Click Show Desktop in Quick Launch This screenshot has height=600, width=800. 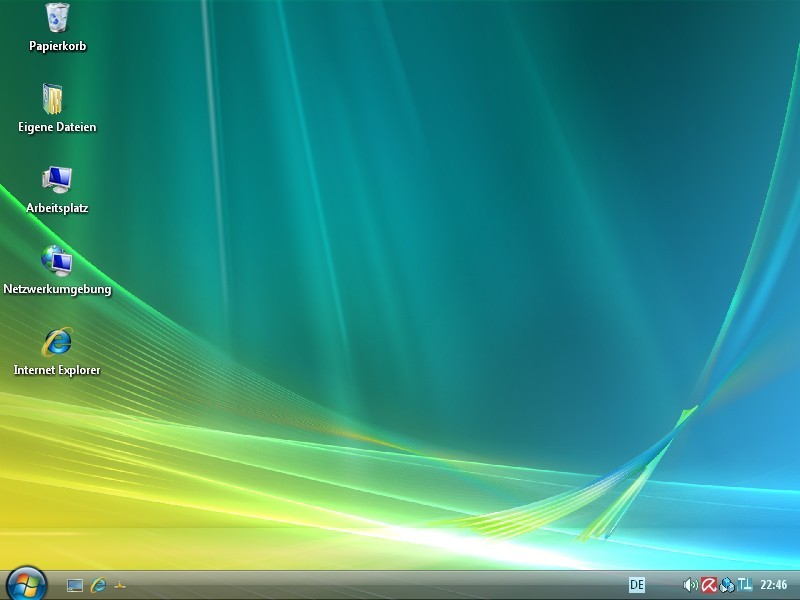(74, 585)
